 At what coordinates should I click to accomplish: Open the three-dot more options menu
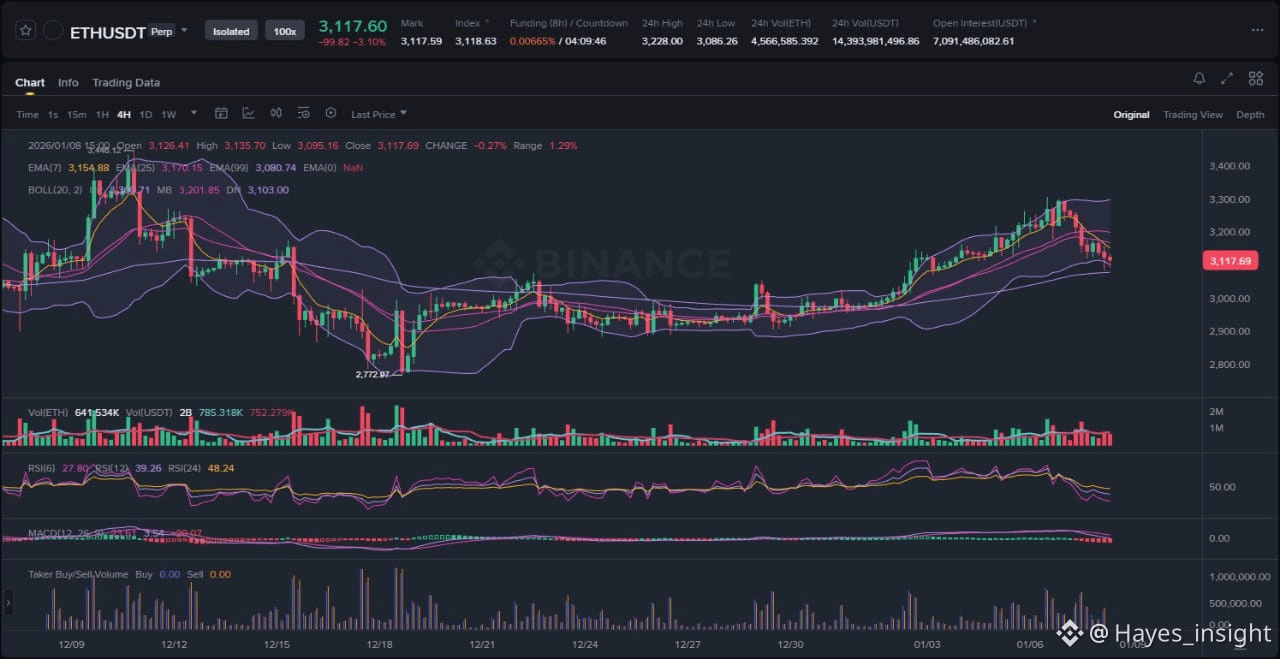point(1257,31)
